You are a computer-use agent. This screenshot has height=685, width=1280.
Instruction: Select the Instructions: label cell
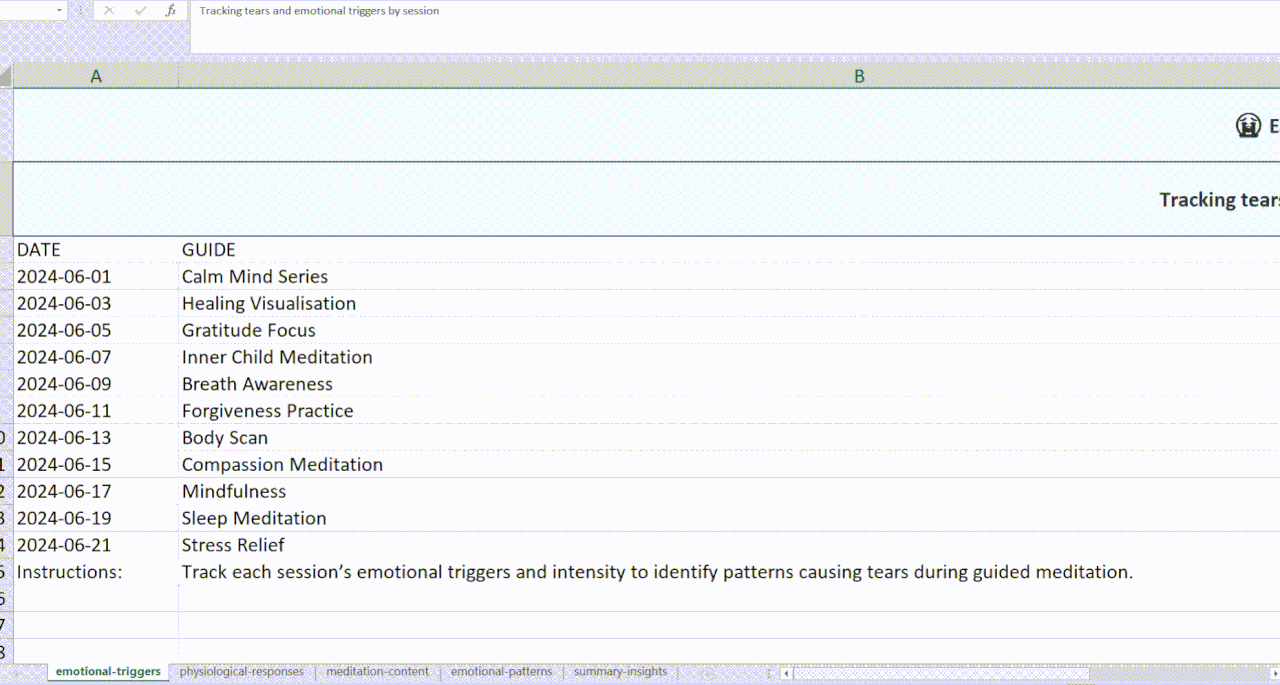[x=96, y=572]
